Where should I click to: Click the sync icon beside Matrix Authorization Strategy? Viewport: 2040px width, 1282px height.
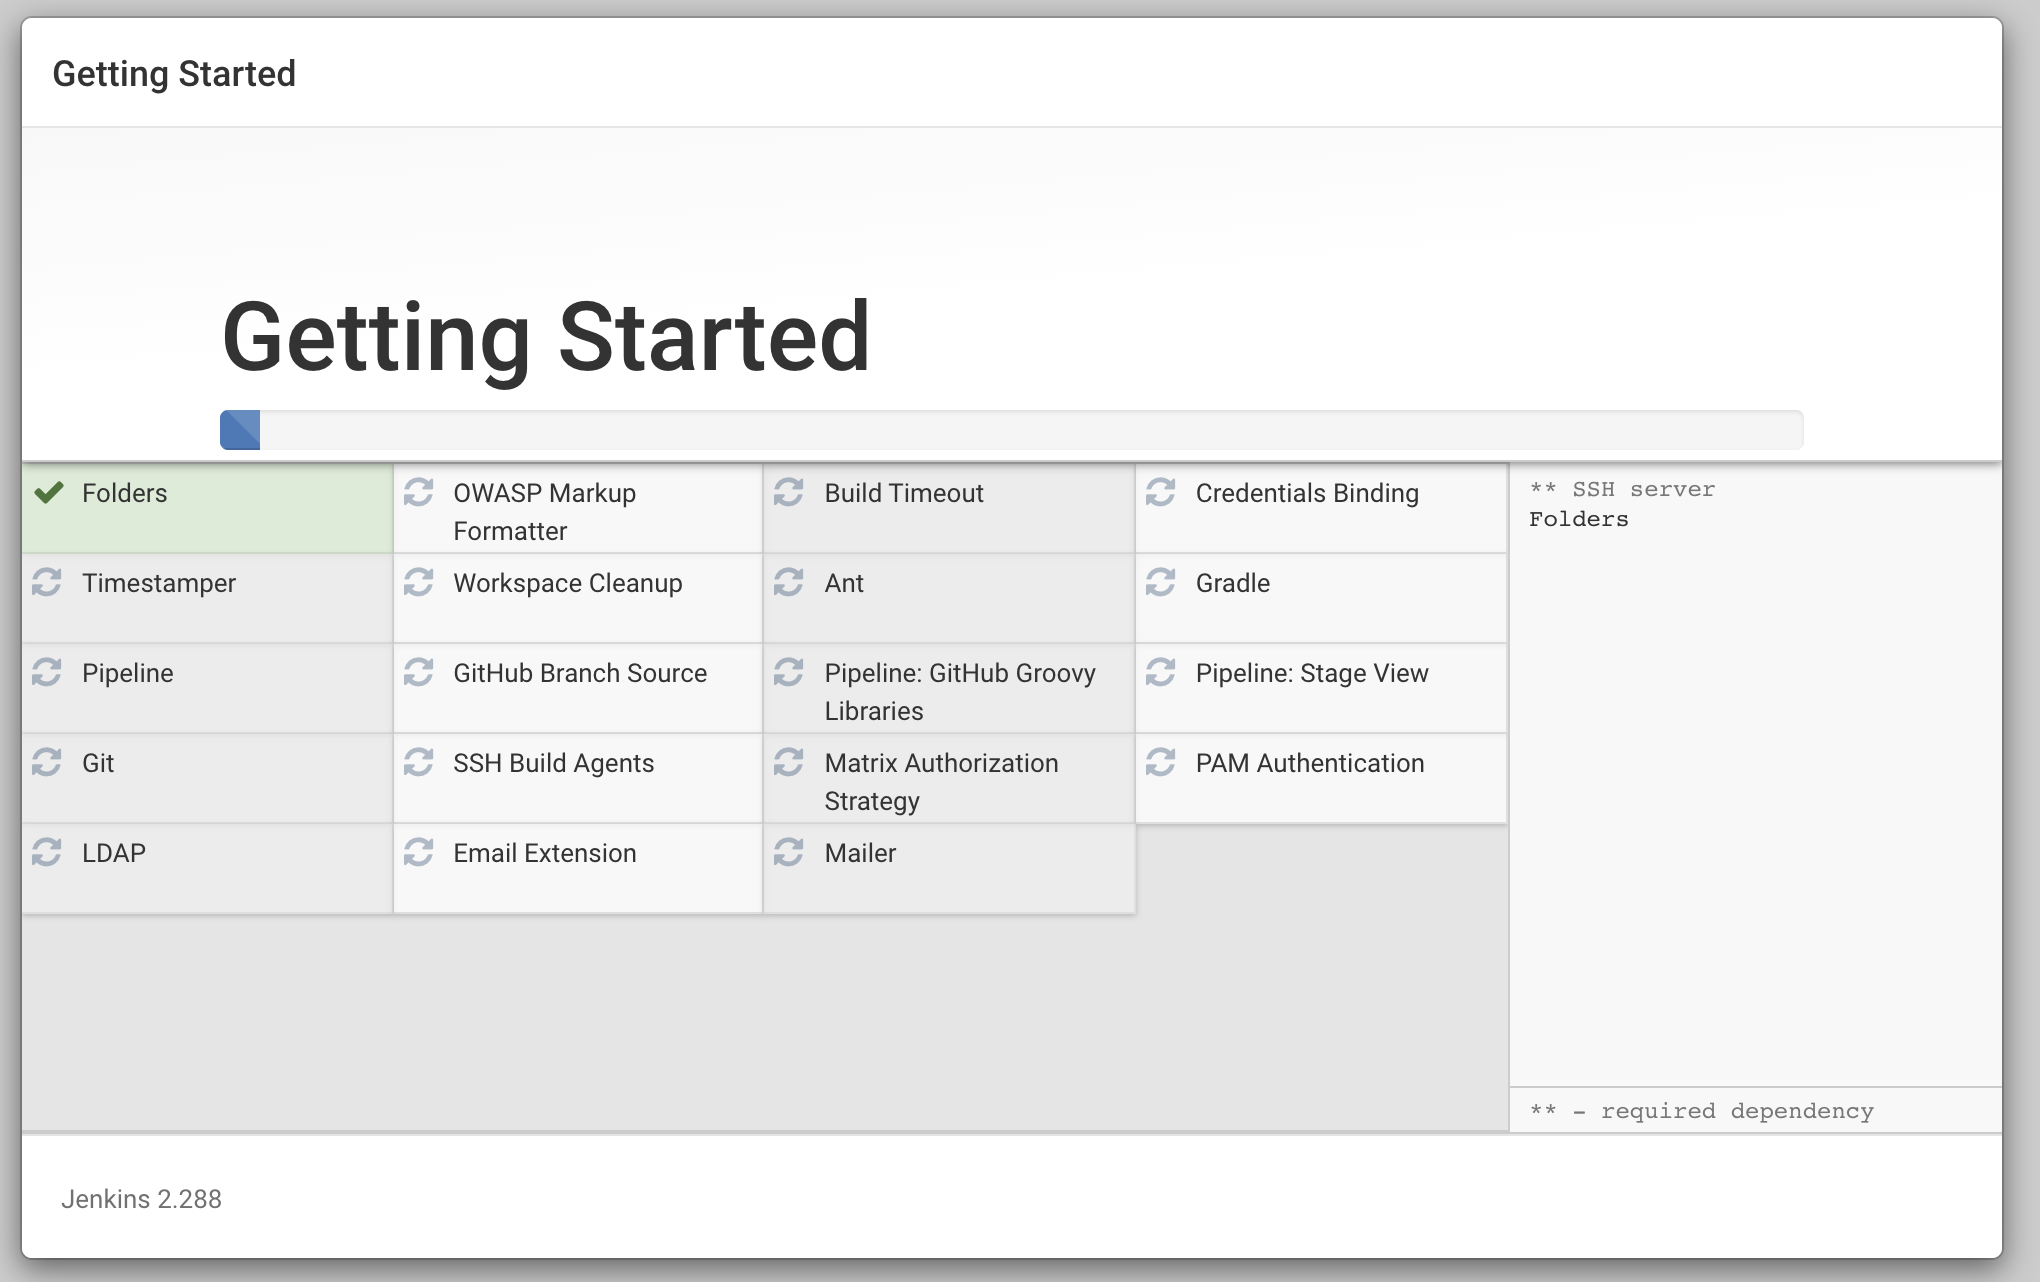point(789,762)
